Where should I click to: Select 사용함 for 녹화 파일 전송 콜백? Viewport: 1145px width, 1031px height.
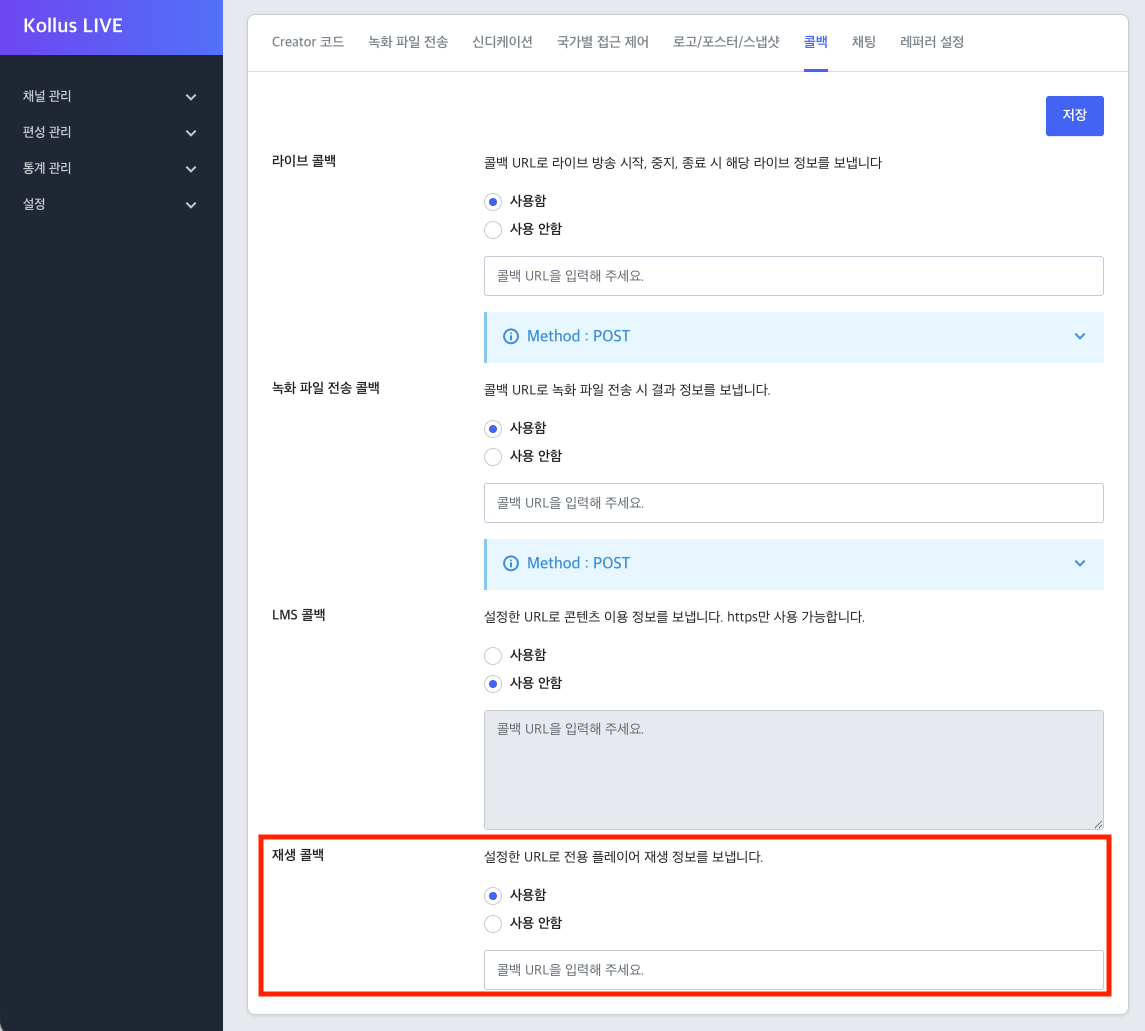click(x=493, y=428)
